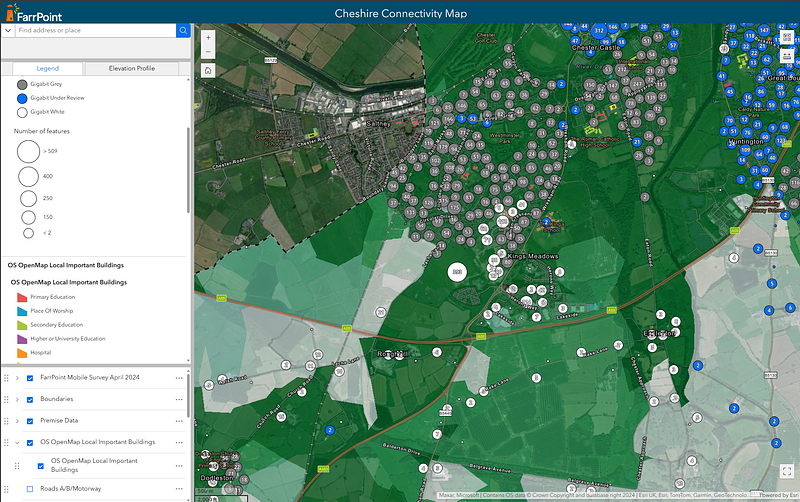Select the Legend tab
Viewport: 800px width, 502px height.
tap(48, 68)
